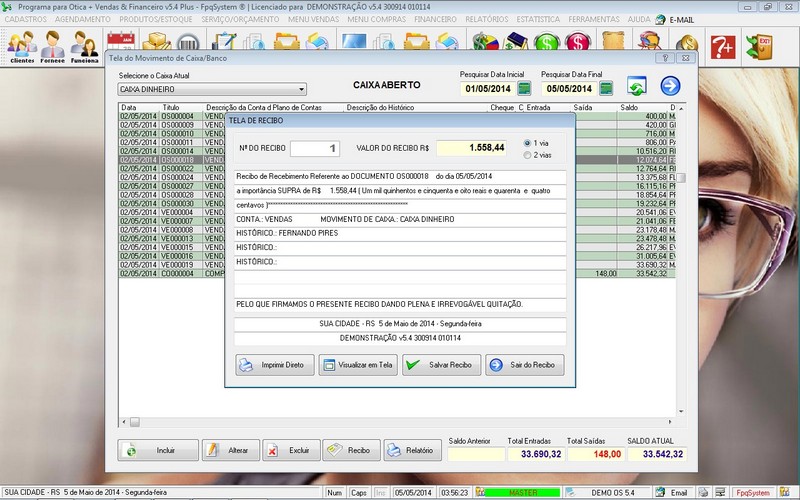Open calendar picker for Data Final
800x500 pixels.
click(x=606, y=88)
